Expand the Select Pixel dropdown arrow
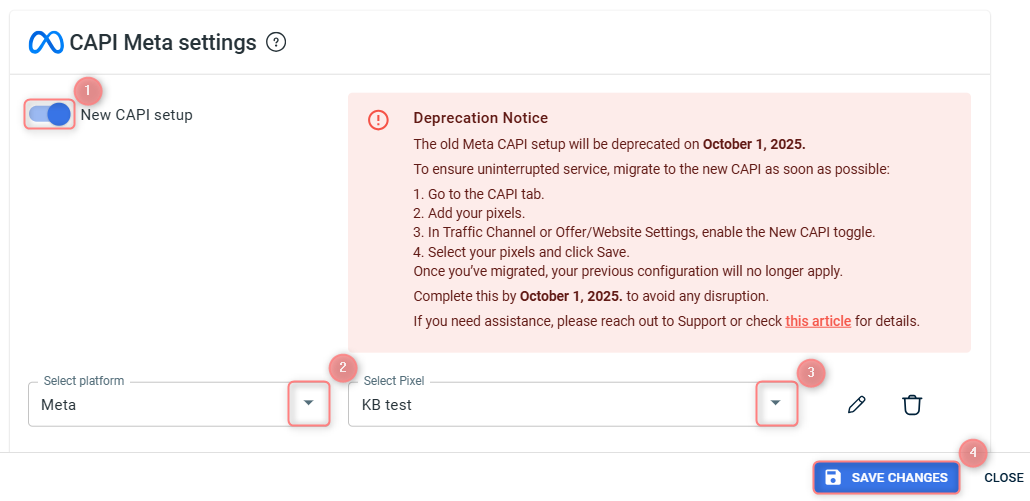This screenshot has height=501, width=1030. click(x=776, y=403)
